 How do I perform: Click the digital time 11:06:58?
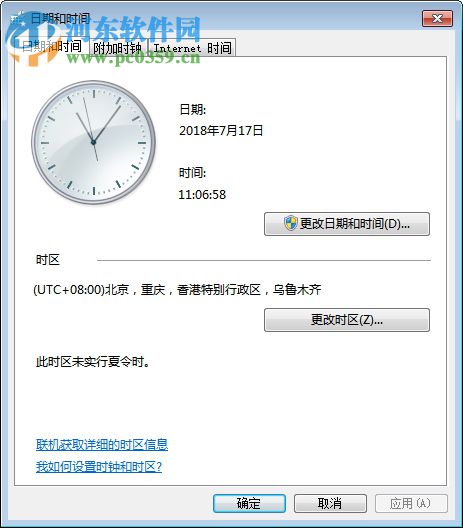tap(202, 195)
